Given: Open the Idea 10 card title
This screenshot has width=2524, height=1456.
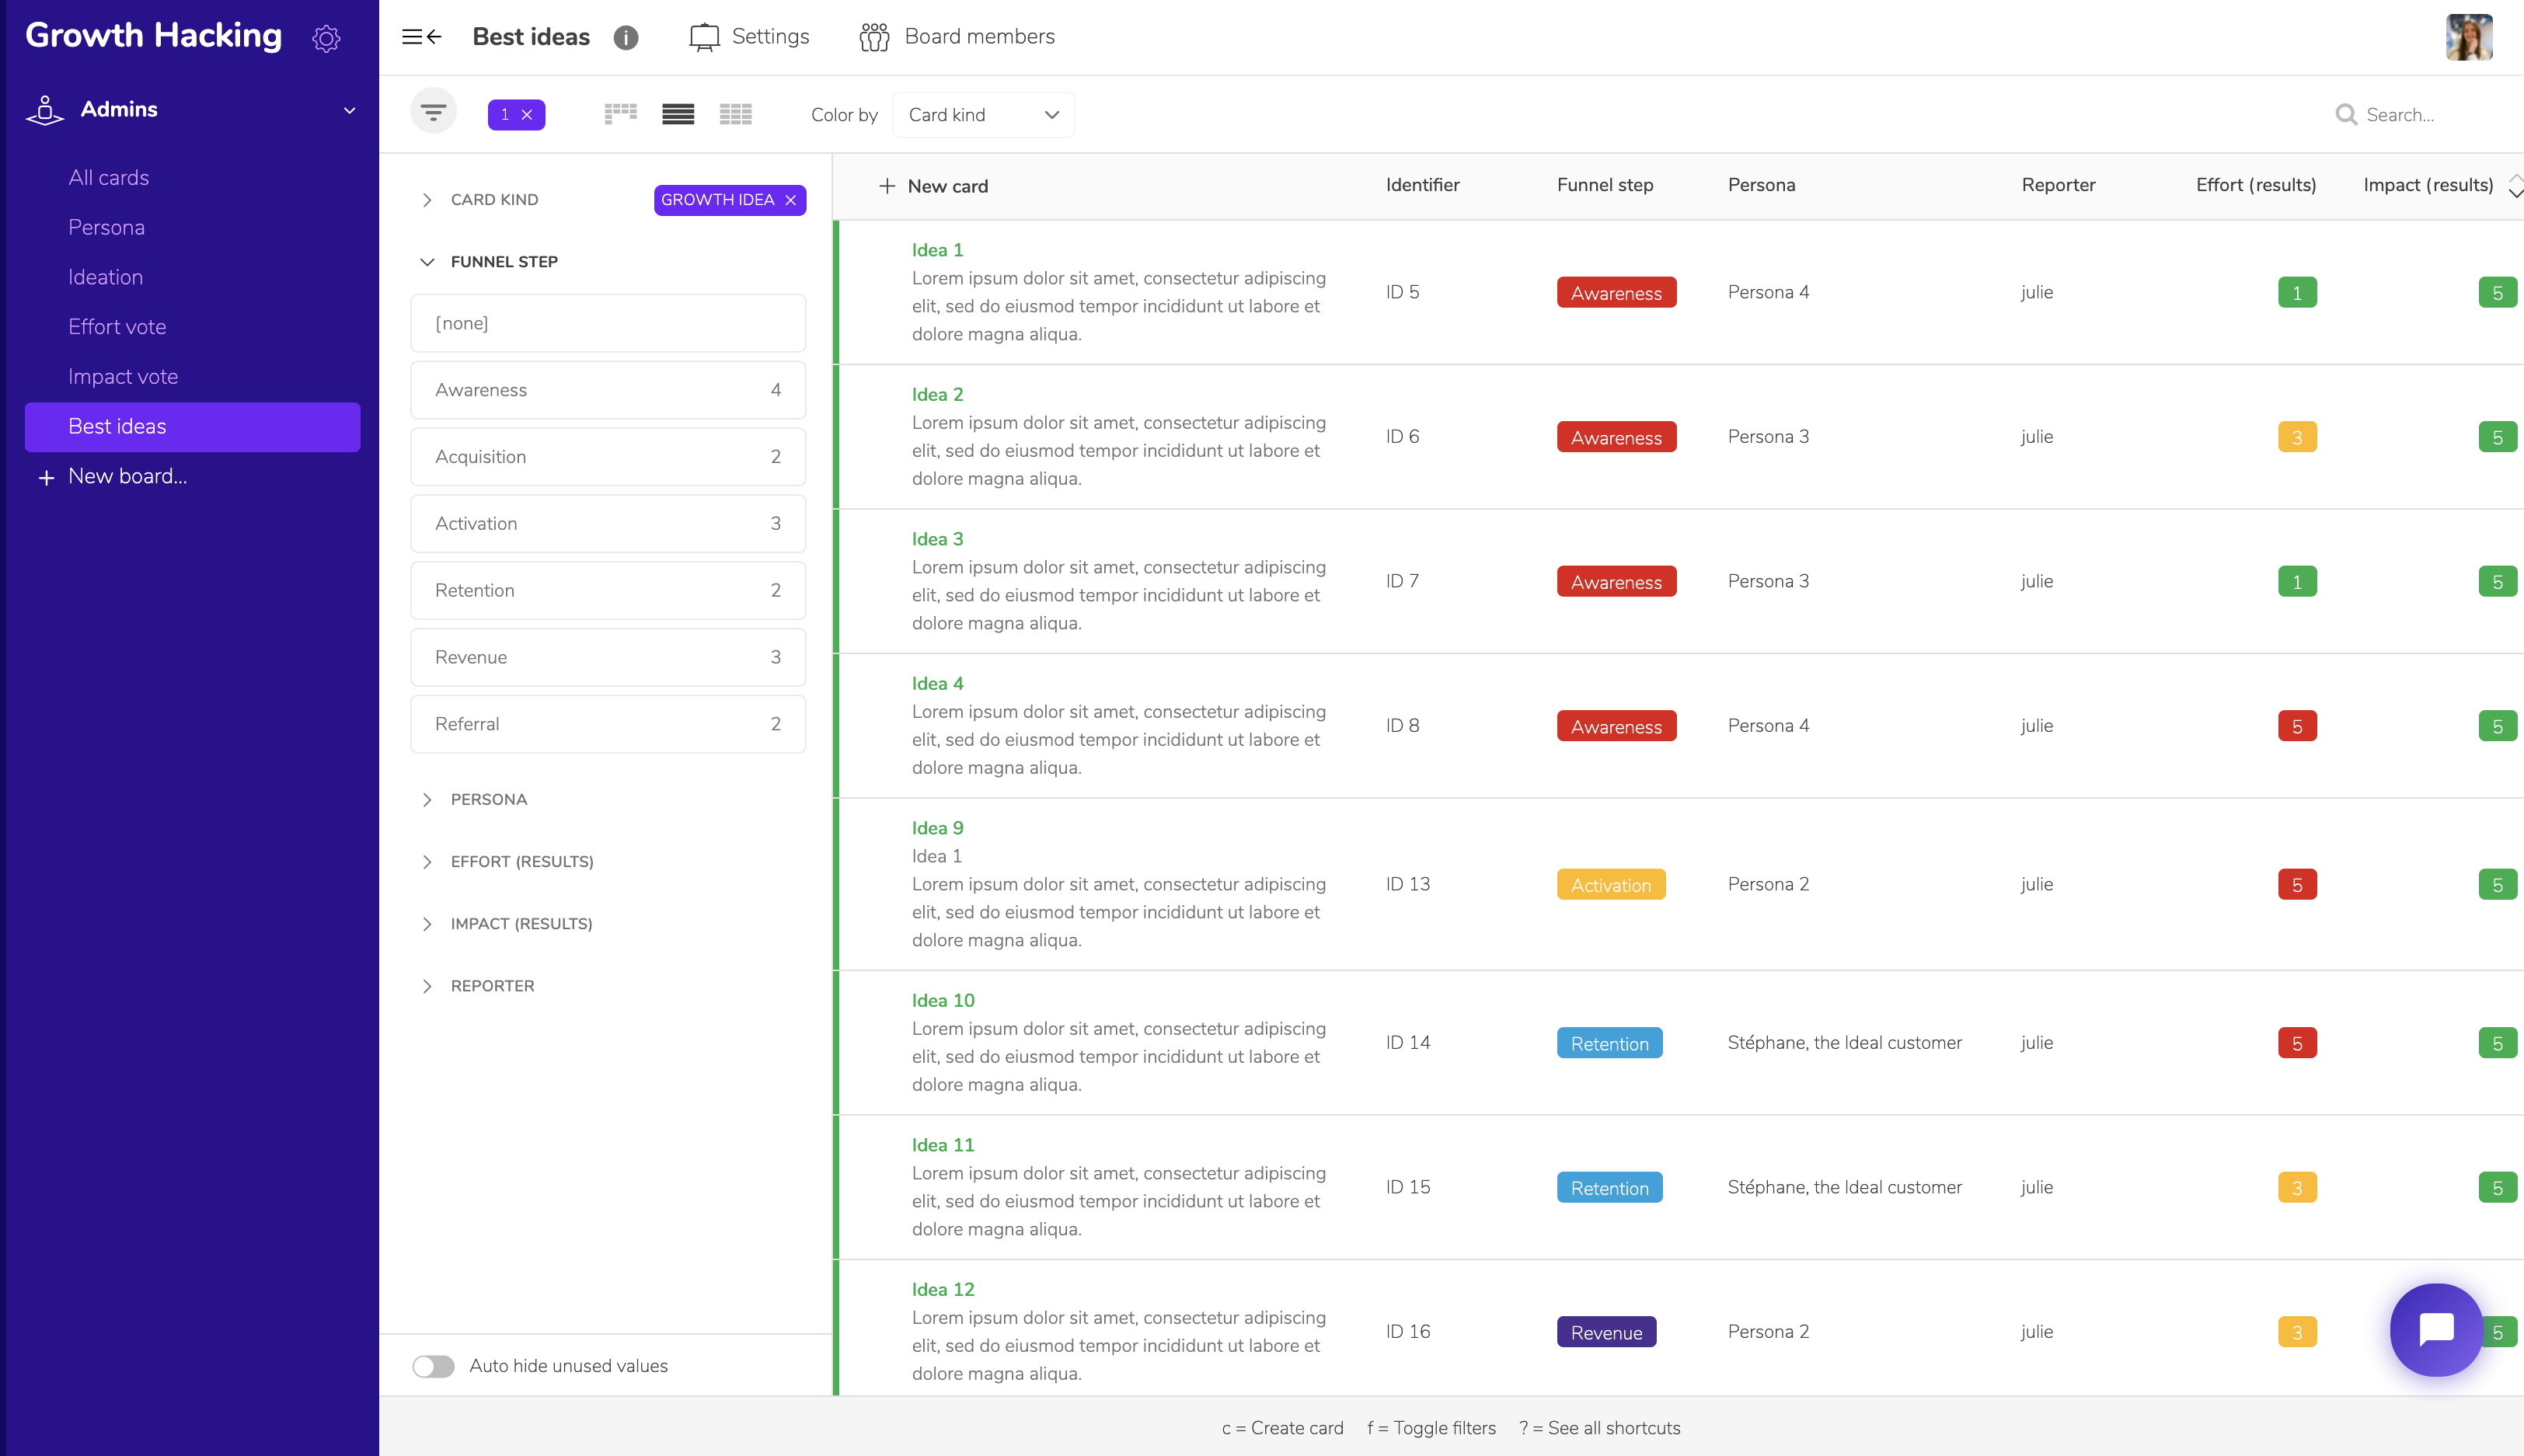Looking at the screenshot, I should [x=942, y=1000].
